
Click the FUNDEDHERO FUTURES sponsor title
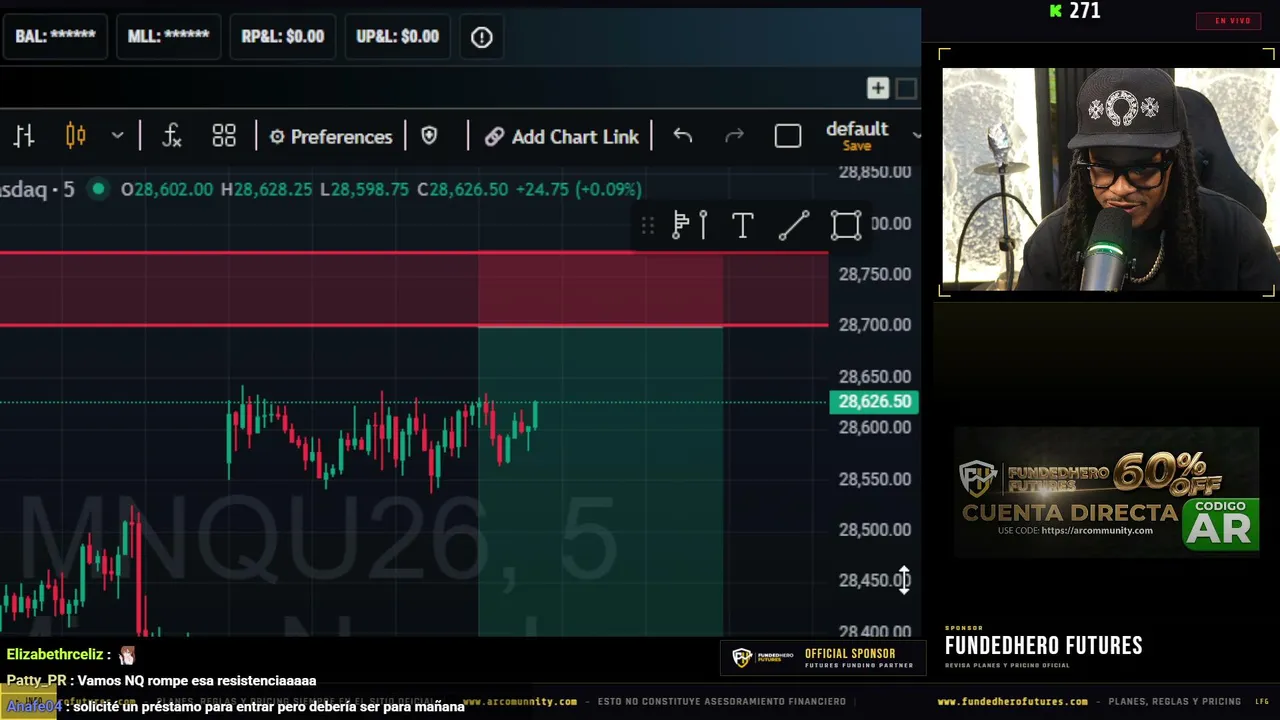coord(1043,646)
